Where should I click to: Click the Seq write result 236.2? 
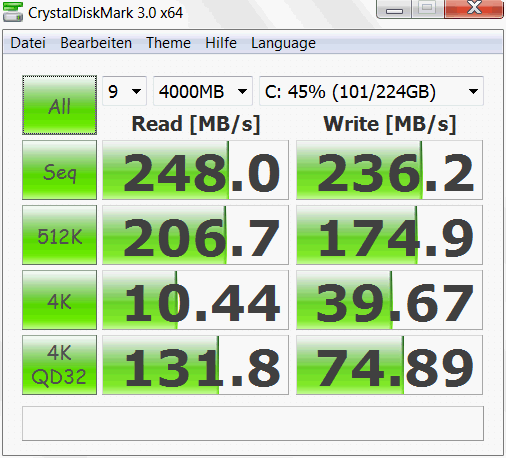[389, 170]
